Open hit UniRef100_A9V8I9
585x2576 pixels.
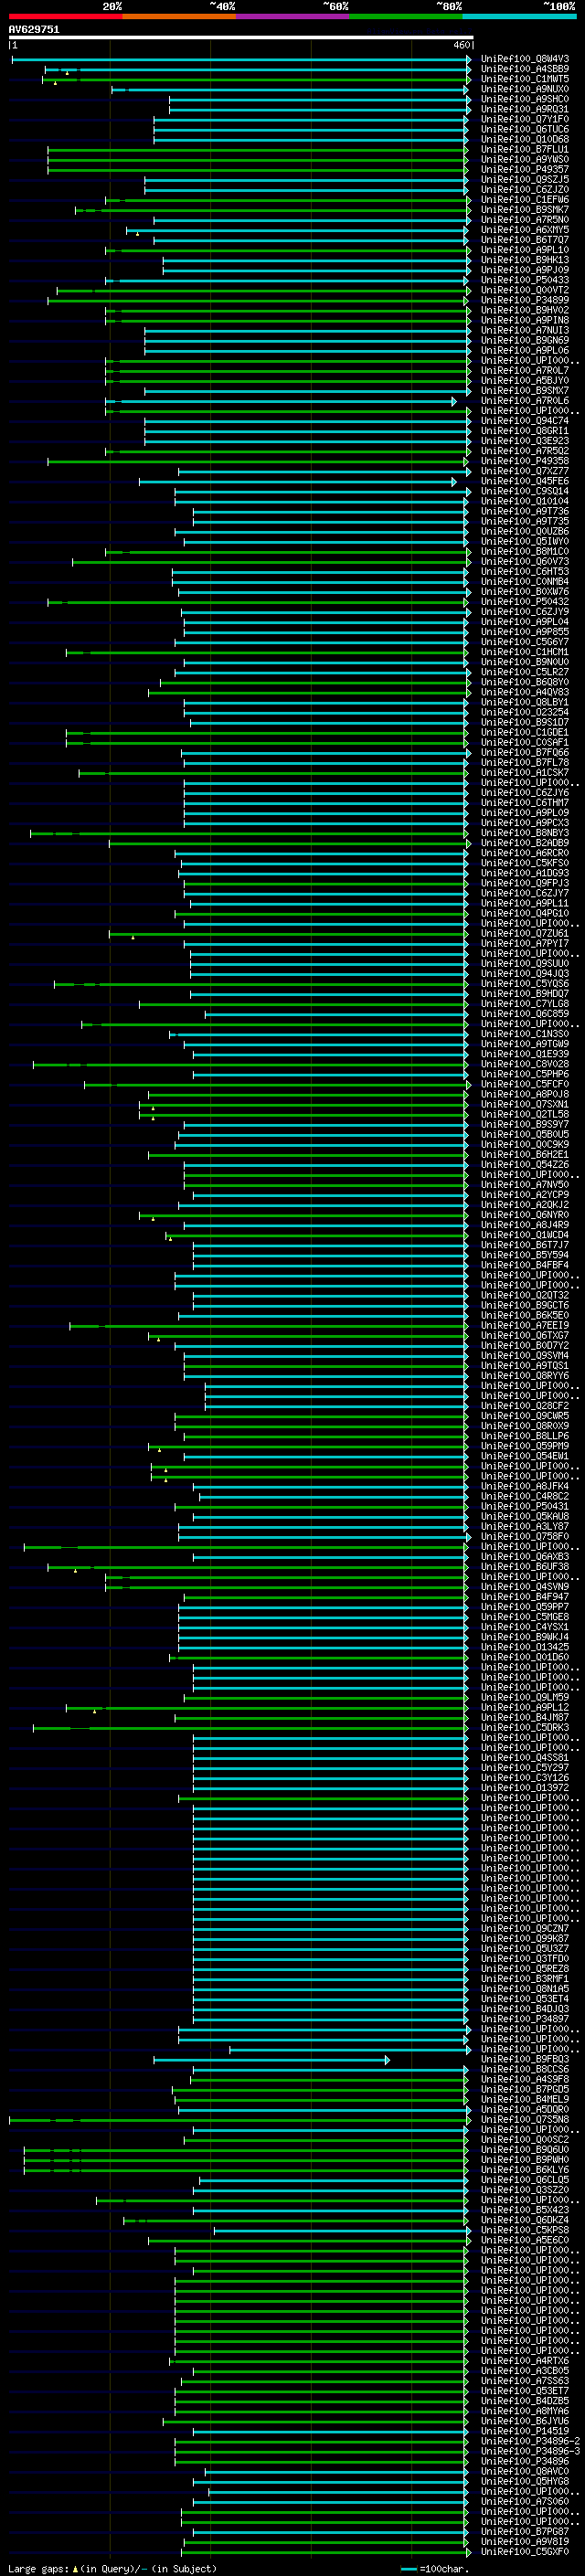(x=524, y=2541)
